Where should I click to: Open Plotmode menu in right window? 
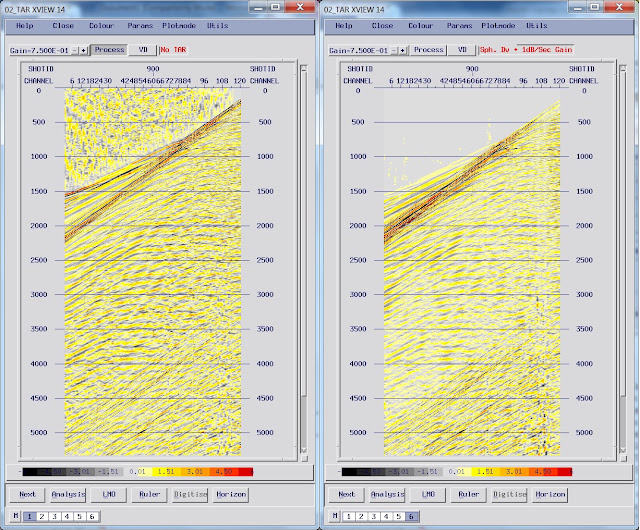point(498,26)
